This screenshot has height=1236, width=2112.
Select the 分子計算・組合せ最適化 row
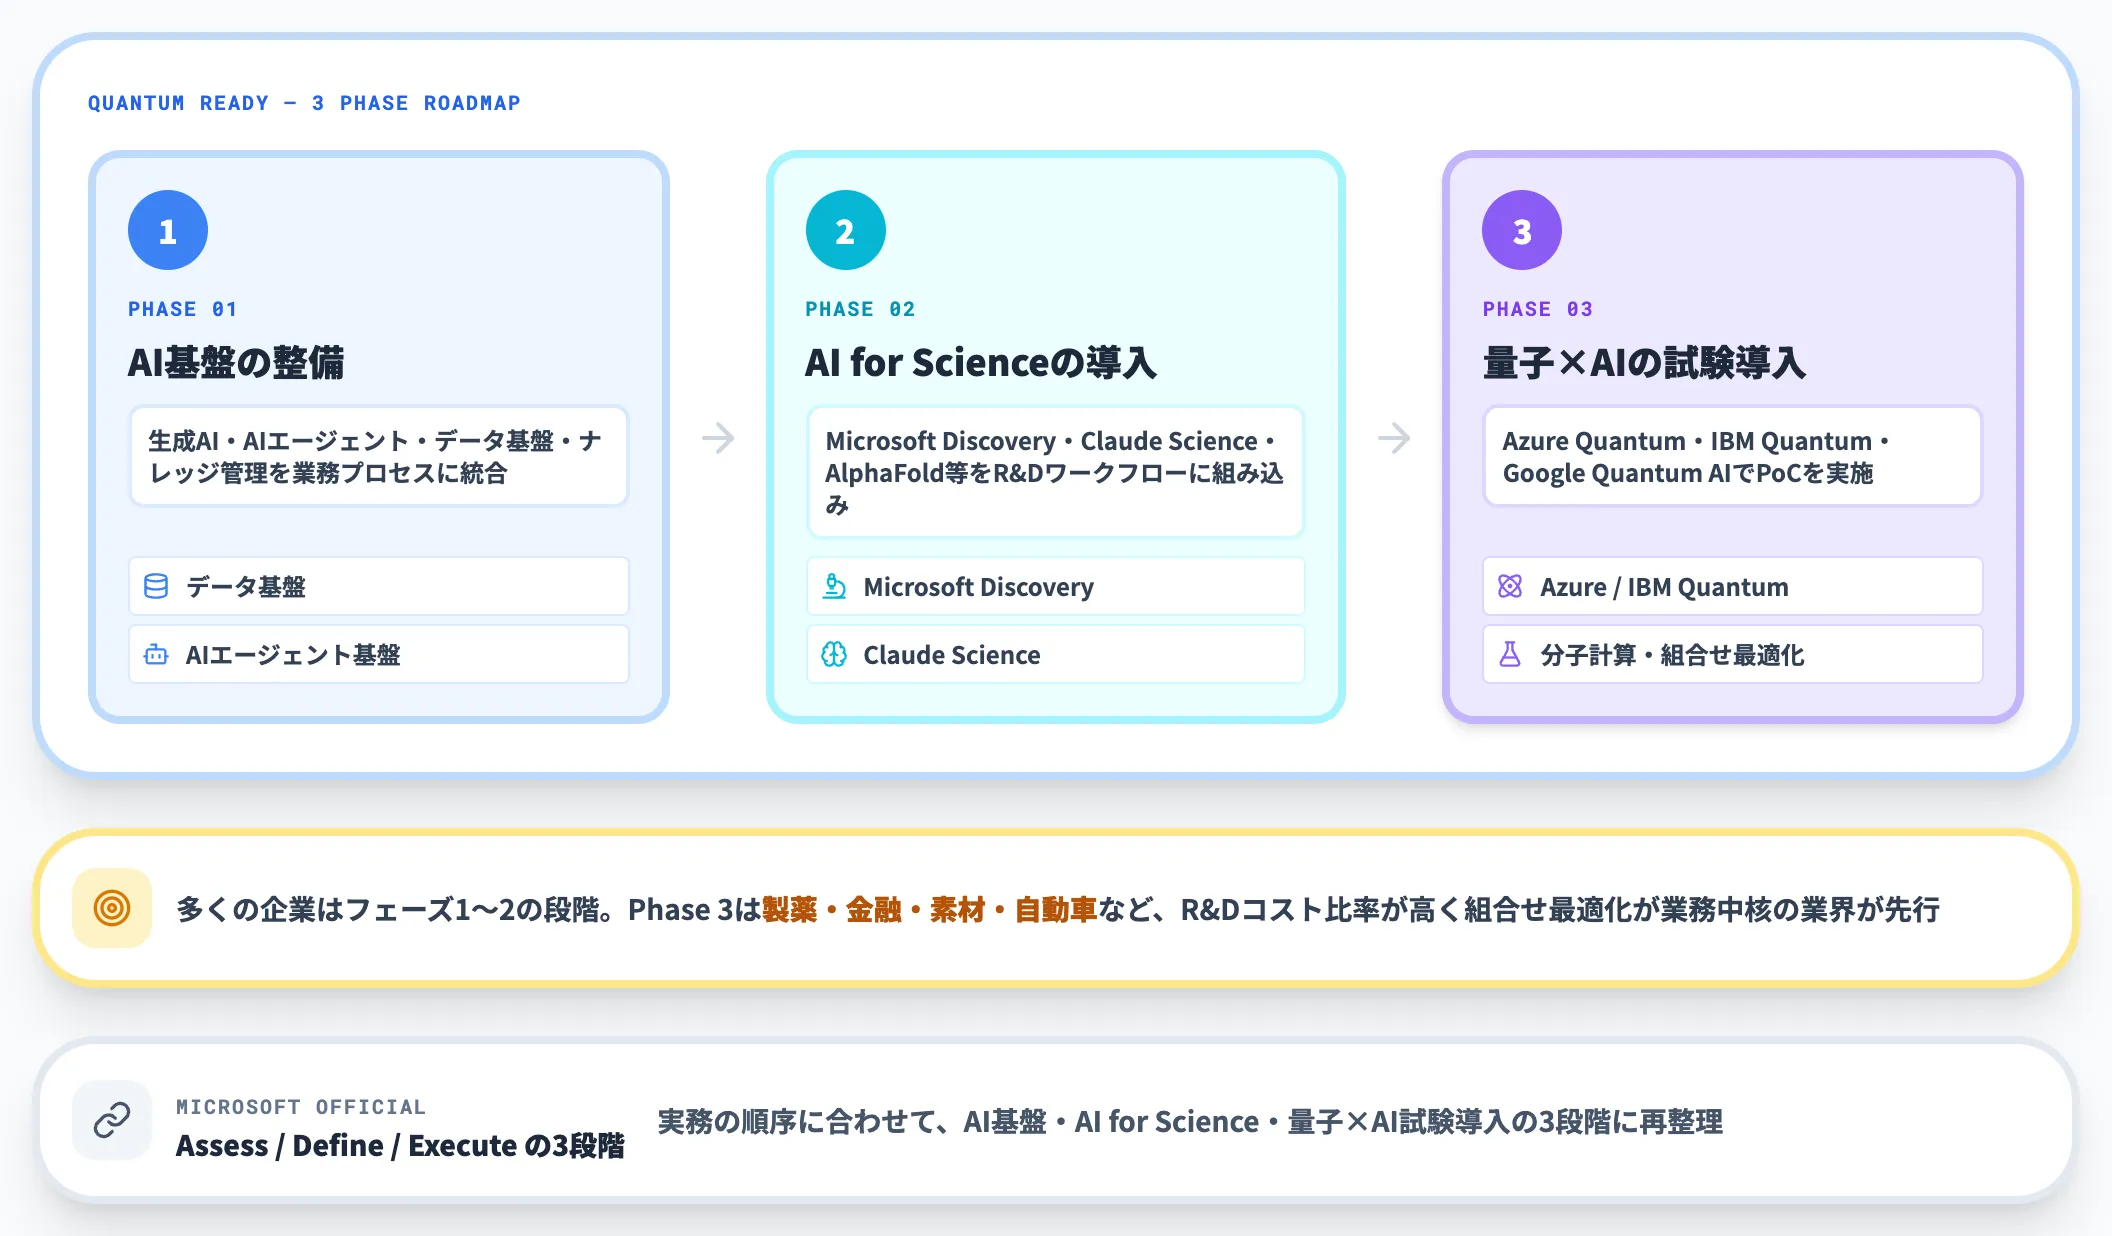pyautogui.click(x=1732, y=654)
